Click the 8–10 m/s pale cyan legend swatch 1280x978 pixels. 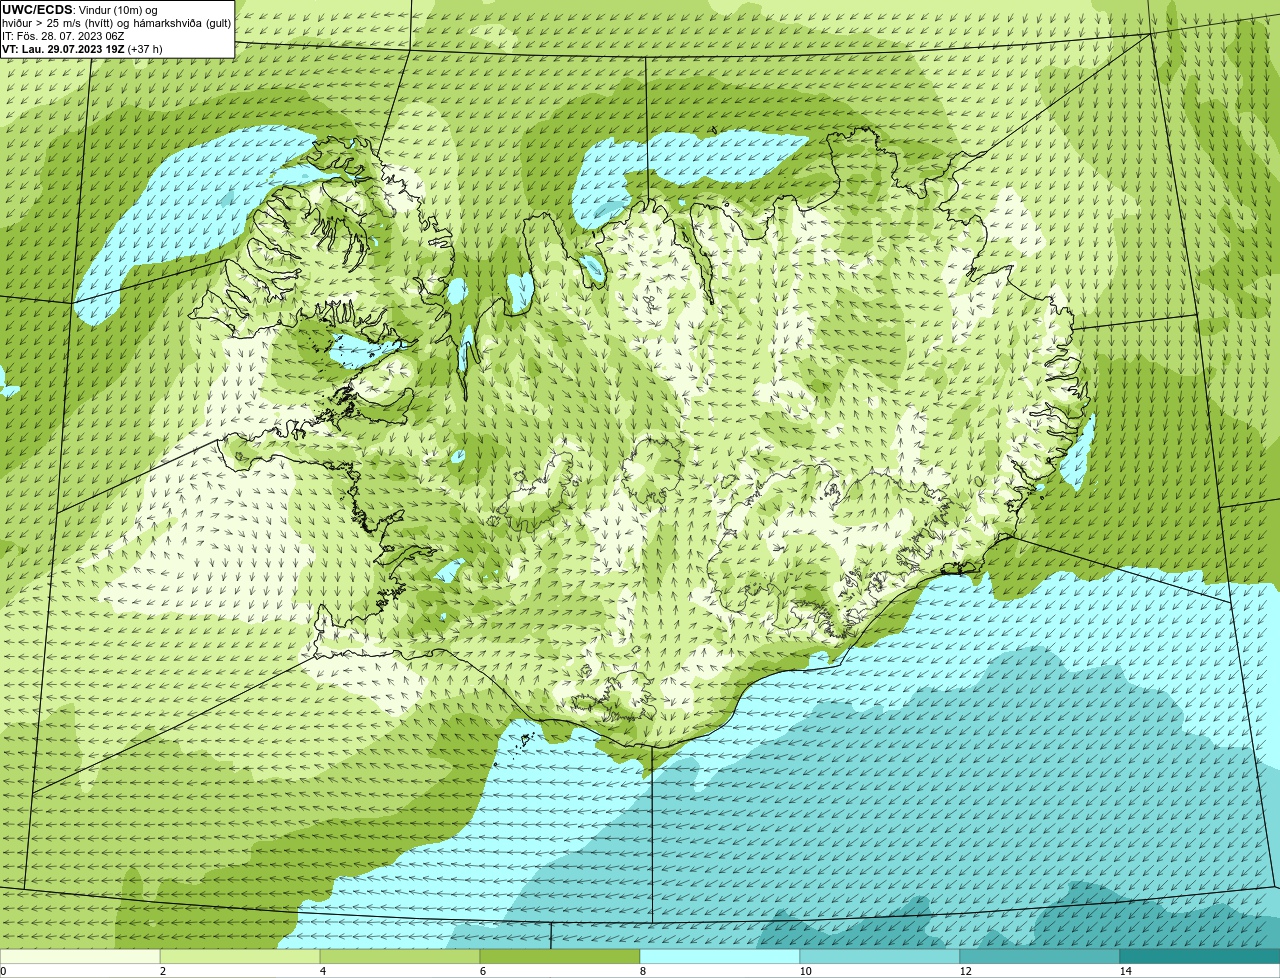(720, 957)
